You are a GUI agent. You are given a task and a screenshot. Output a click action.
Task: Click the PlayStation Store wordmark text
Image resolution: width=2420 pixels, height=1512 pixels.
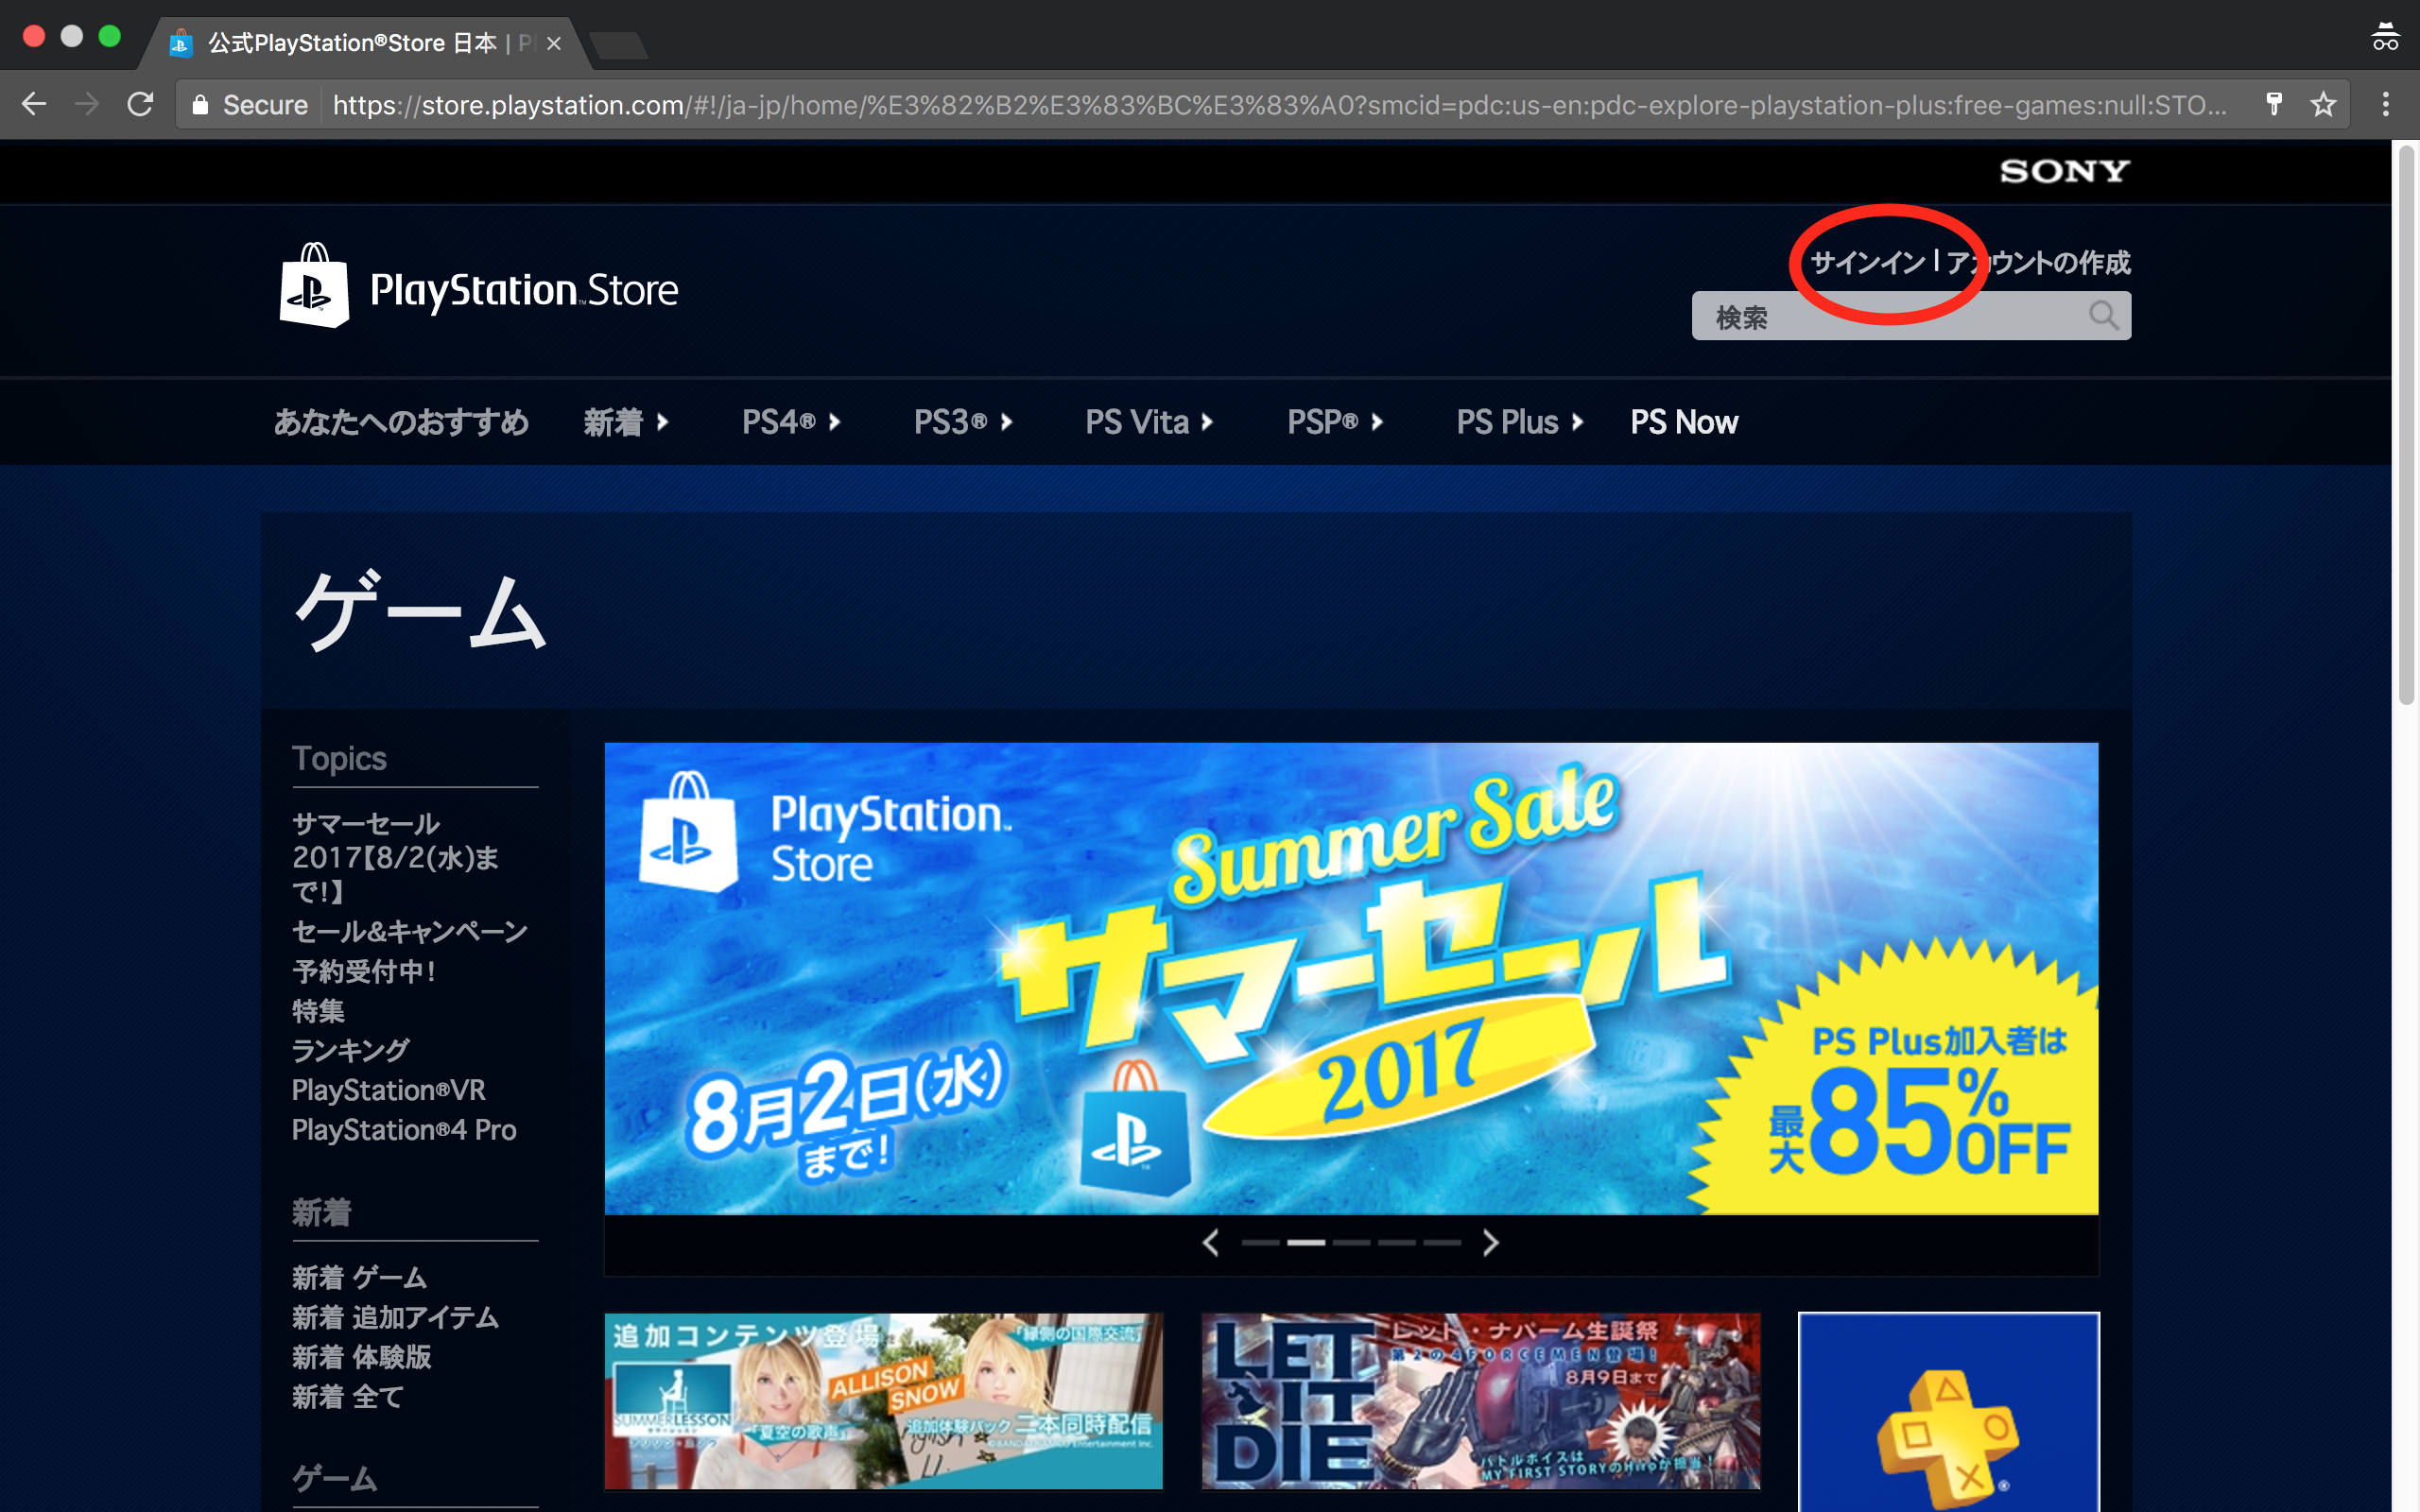click(524, 290)
